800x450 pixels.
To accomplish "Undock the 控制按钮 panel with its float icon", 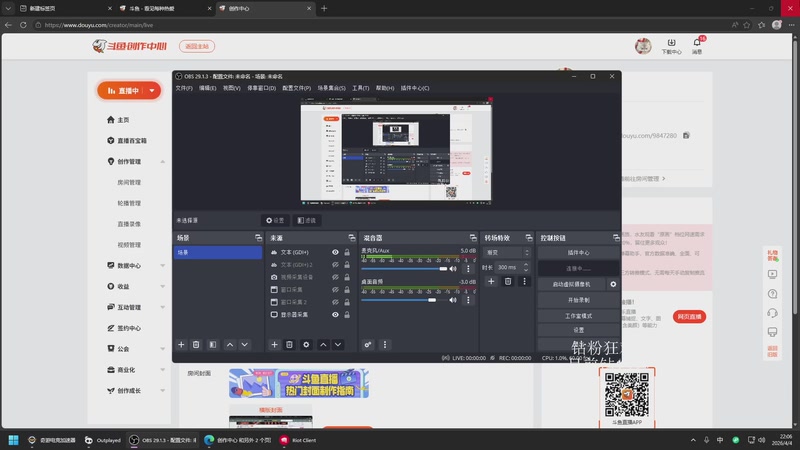I will tap(616, 238).
